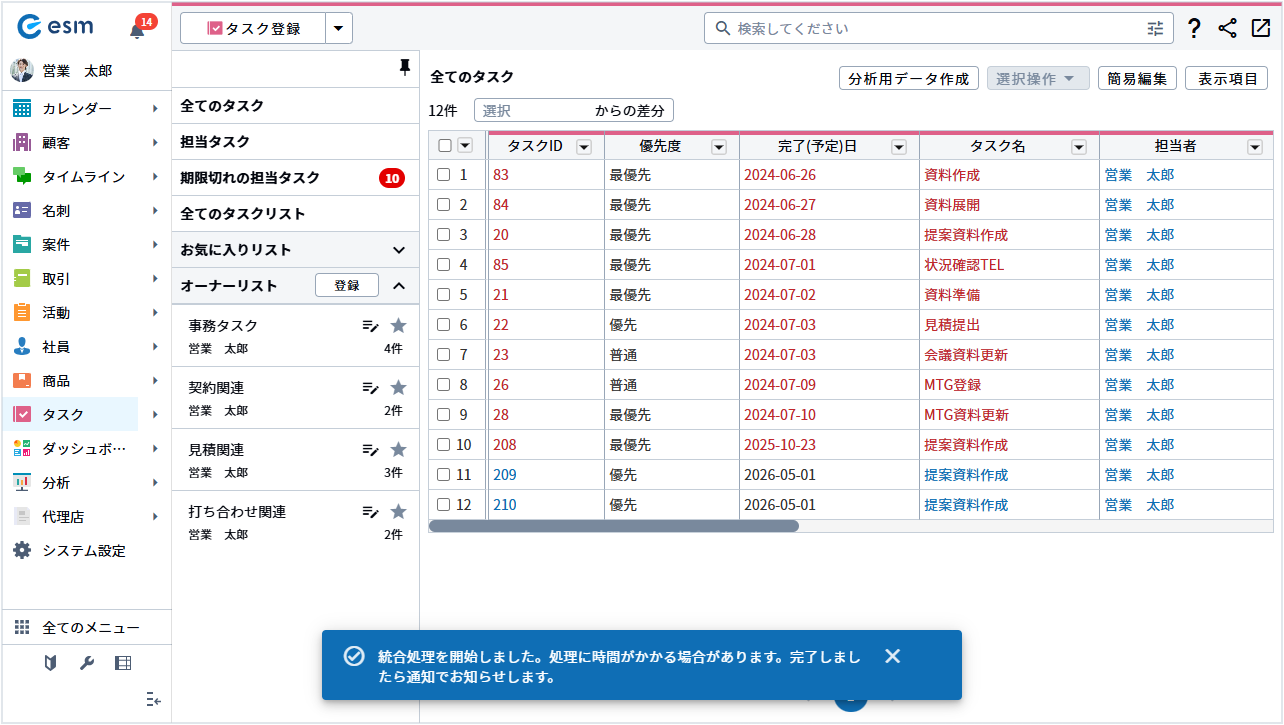The width and height of the screenshot is (1284, 725).
Task: Select the checkbox for row 12
Action: tap(444, 505)
